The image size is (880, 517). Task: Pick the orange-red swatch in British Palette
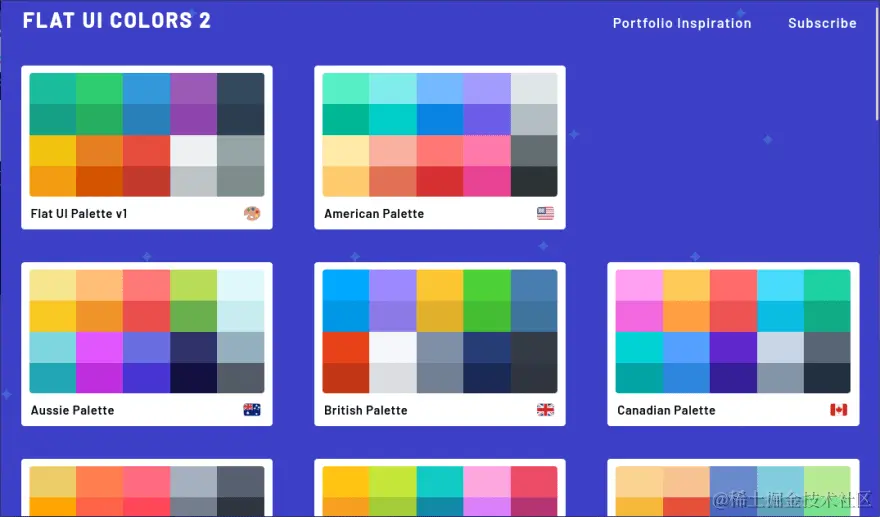pyautogui.click(x=346, y=347)
